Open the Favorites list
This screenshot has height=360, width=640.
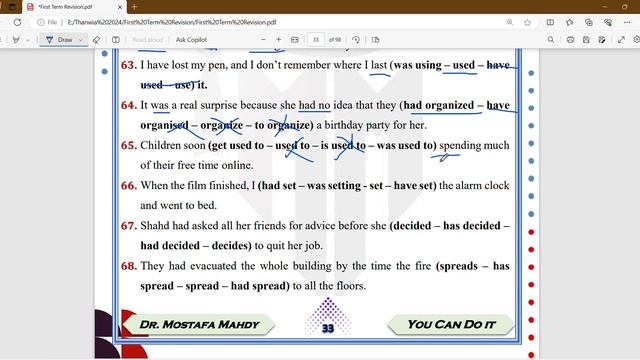(x=569, y=22)
